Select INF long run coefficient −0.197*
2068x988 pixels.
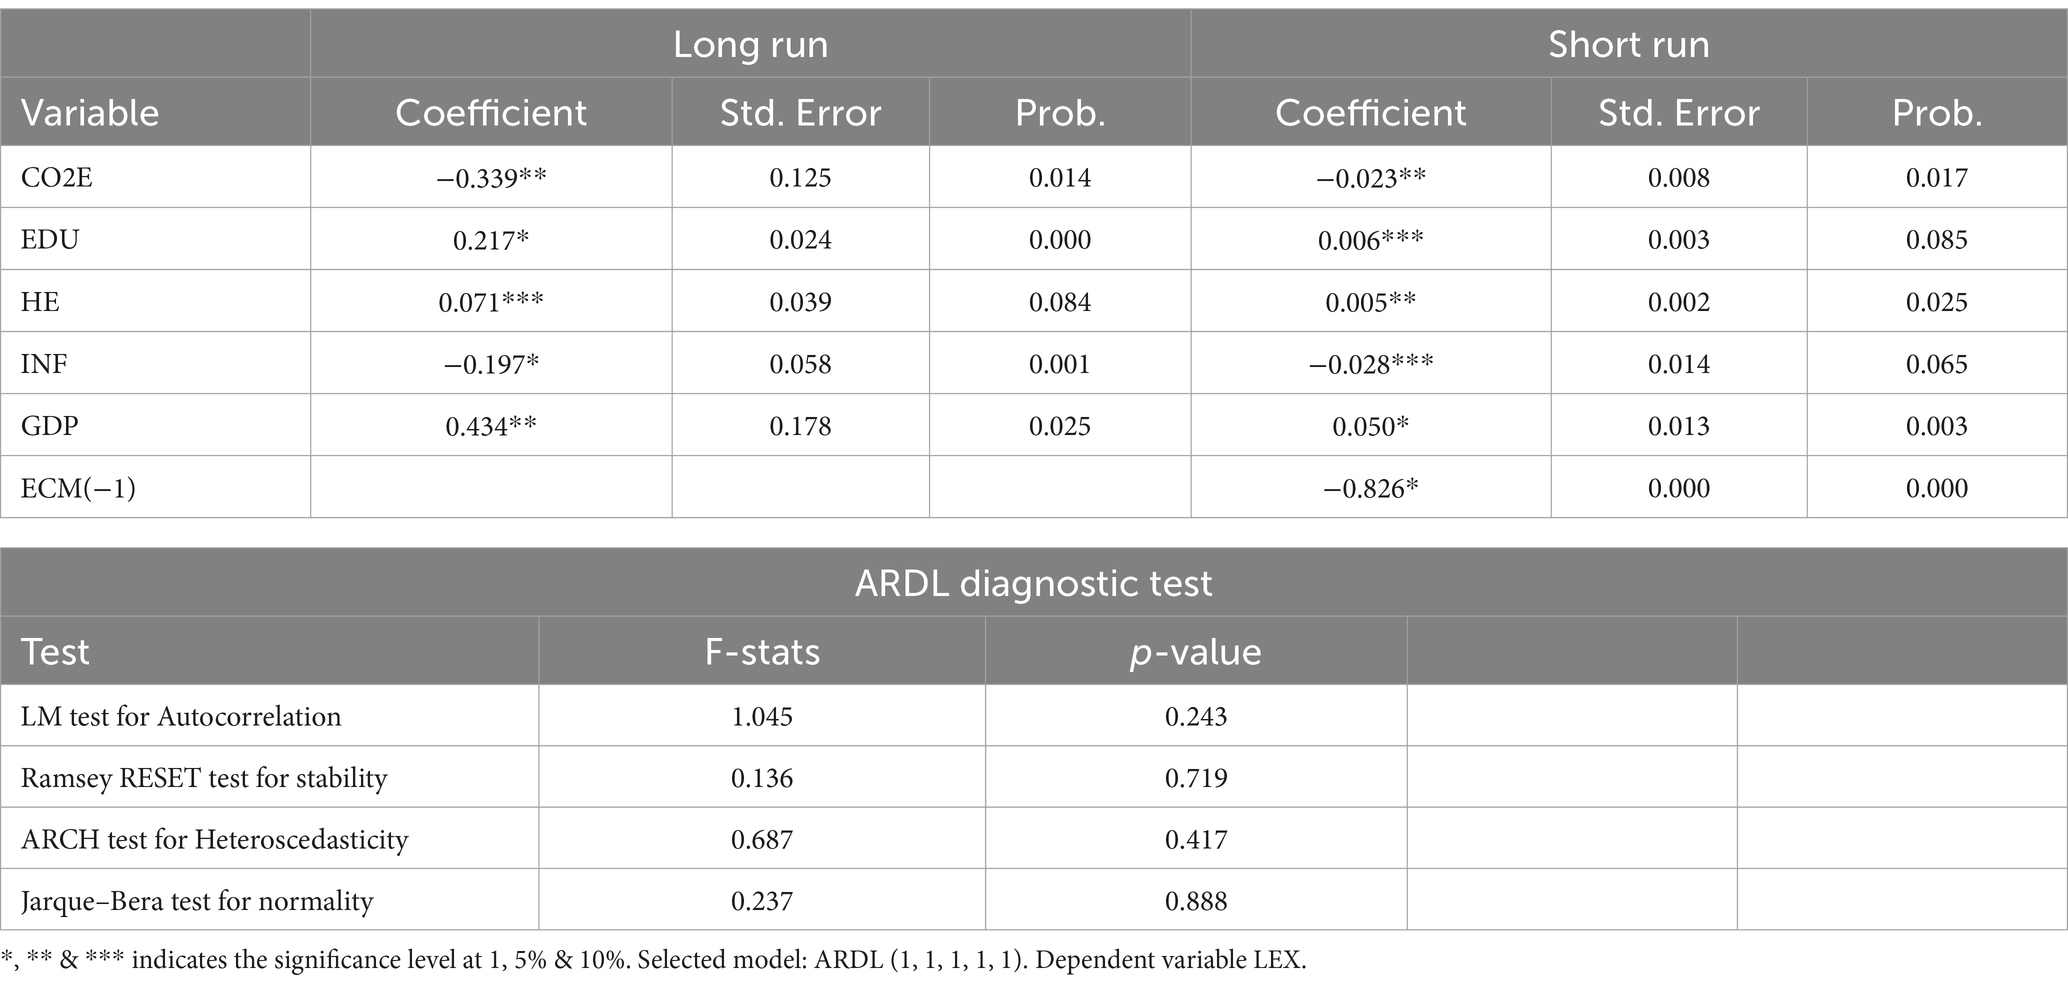click(x=491, y=363)
